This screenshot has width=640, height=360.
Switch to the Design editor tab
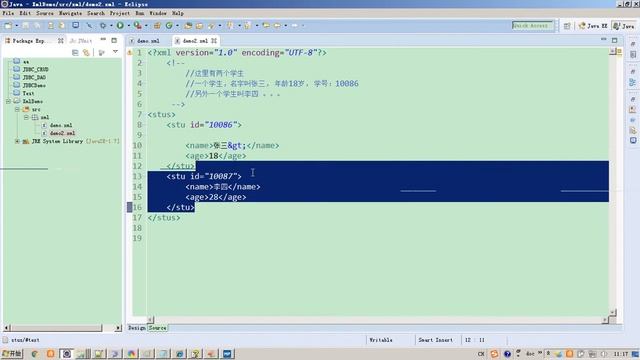136,328
